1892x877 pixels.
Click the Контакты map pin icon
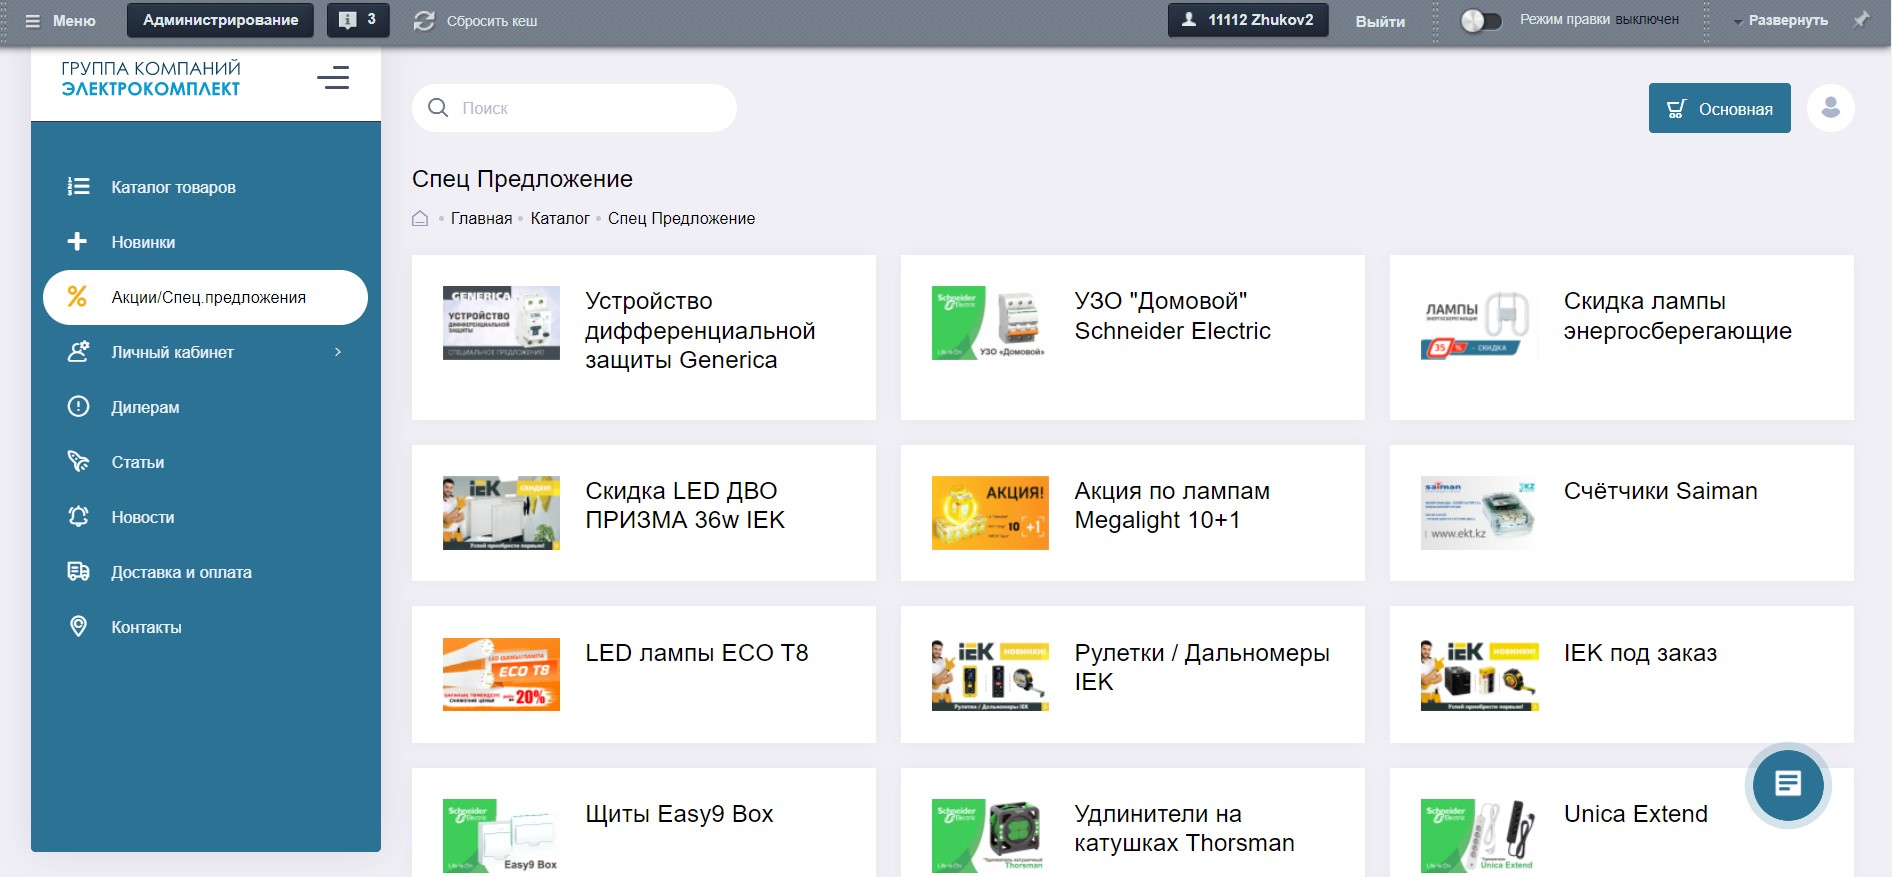(78, 627)
